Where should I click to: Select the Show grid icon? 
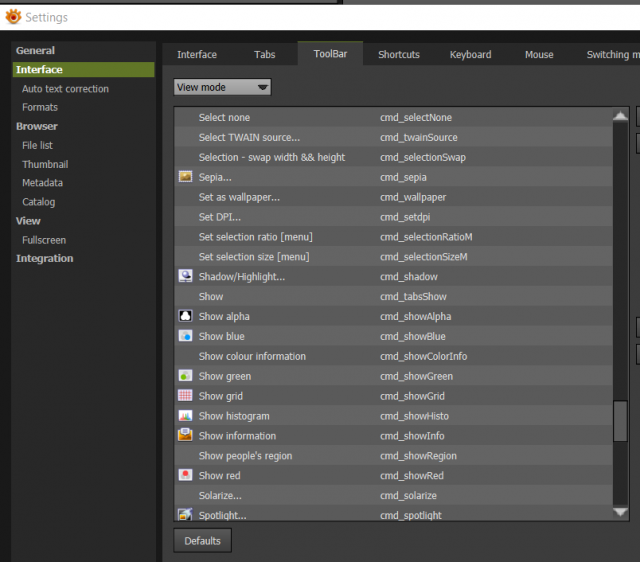pos(185,395)
